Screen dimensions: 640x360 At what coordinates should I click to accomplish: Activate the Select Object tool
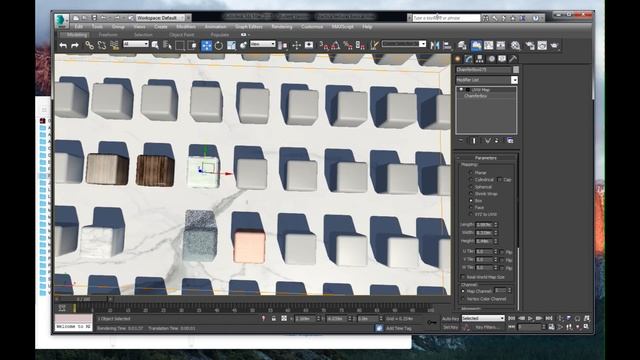click(156, 46)
